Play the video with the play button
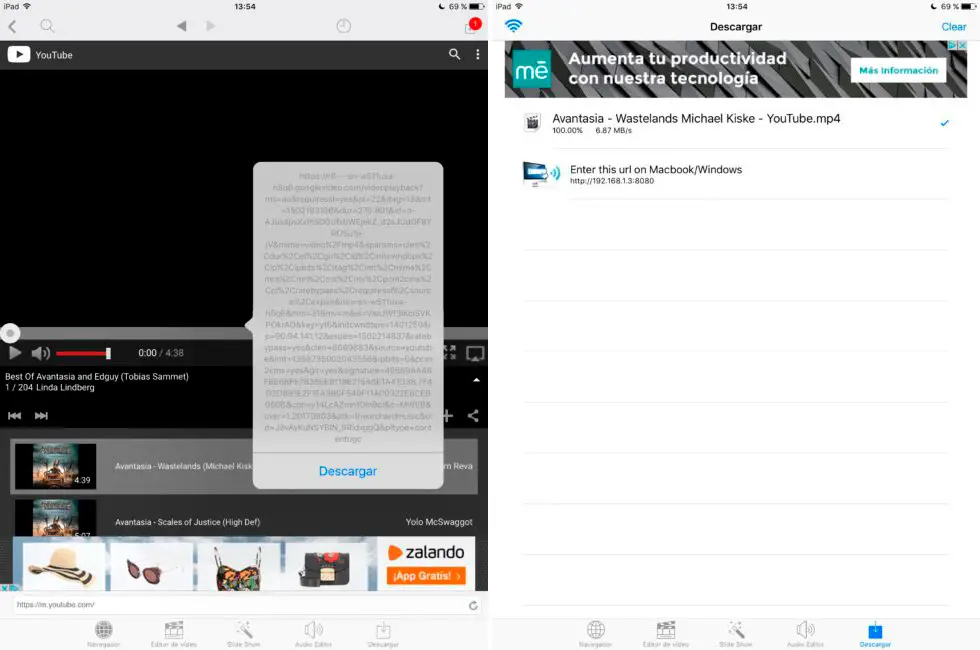Image resolution: width=980 pixels, height=650 pixels. coord(15,352)
